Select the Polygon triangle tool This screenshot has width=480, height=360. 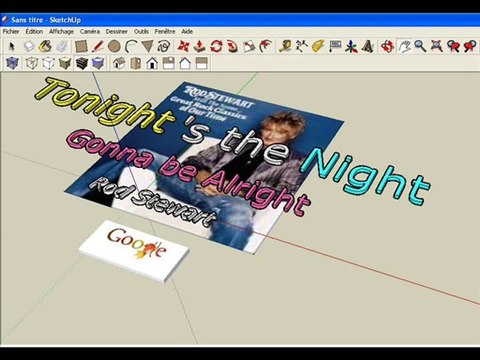[147, 46]
